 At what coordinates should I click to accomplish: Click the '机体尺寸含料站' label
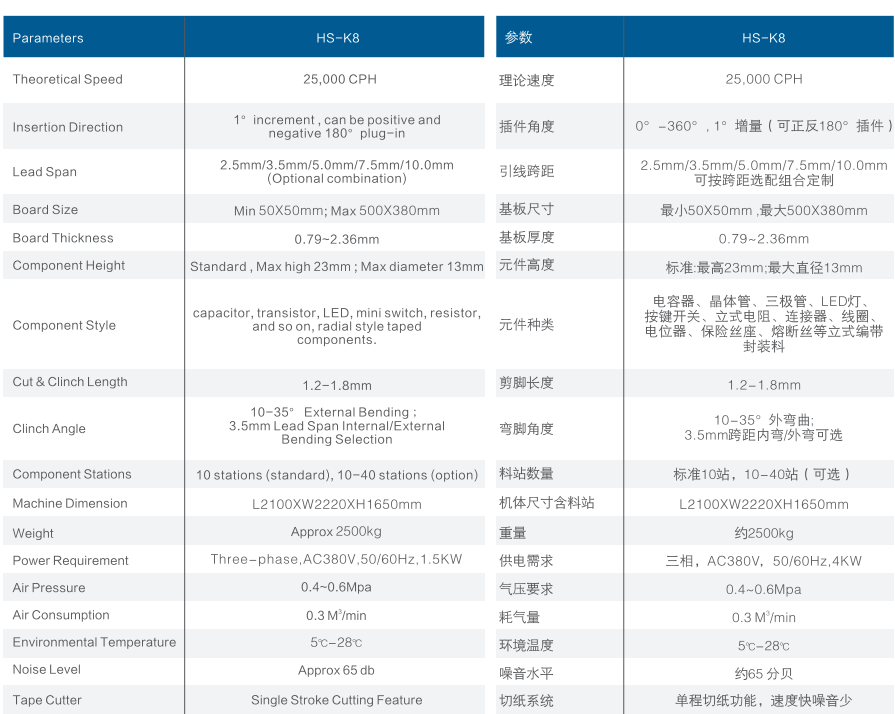point(547,502)
